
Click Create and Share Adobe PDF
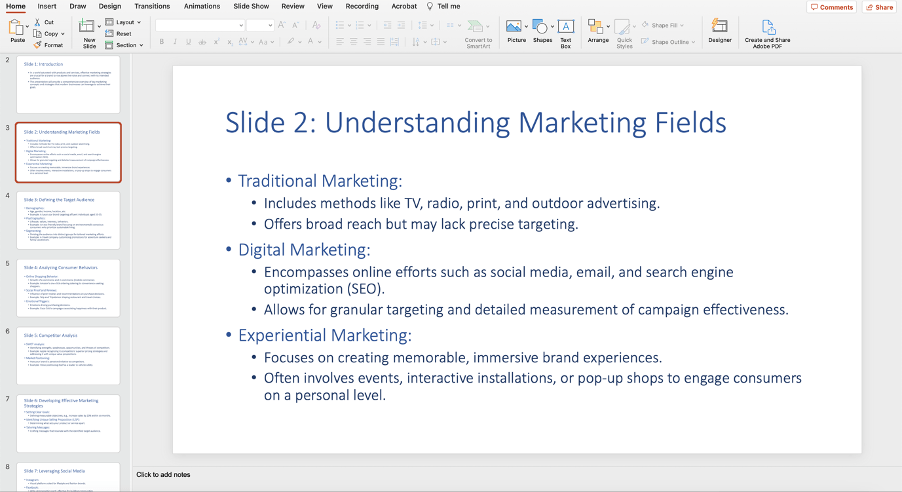(767, 33)
